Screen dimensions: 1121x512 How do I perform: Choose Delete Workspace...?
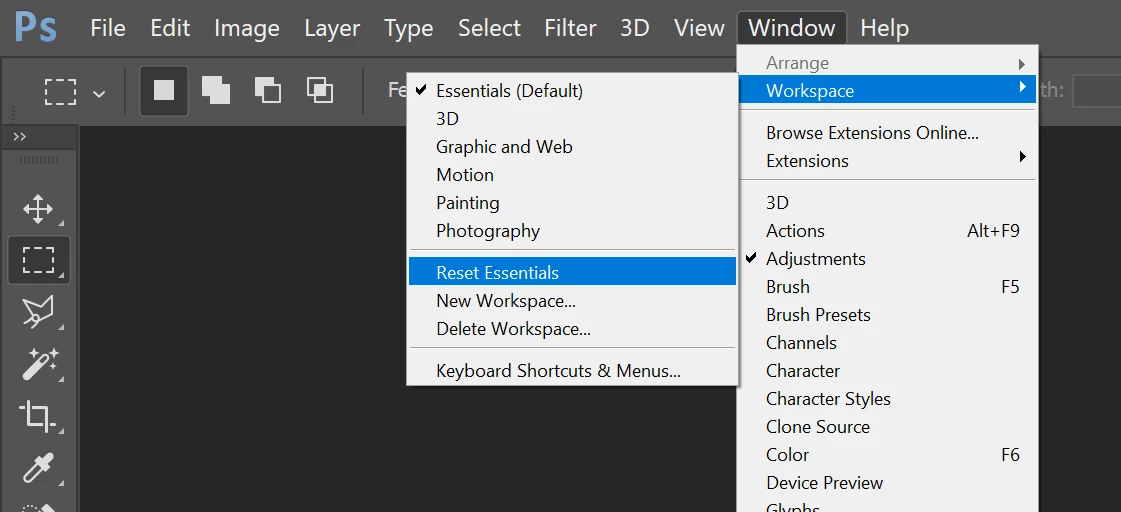572,329
